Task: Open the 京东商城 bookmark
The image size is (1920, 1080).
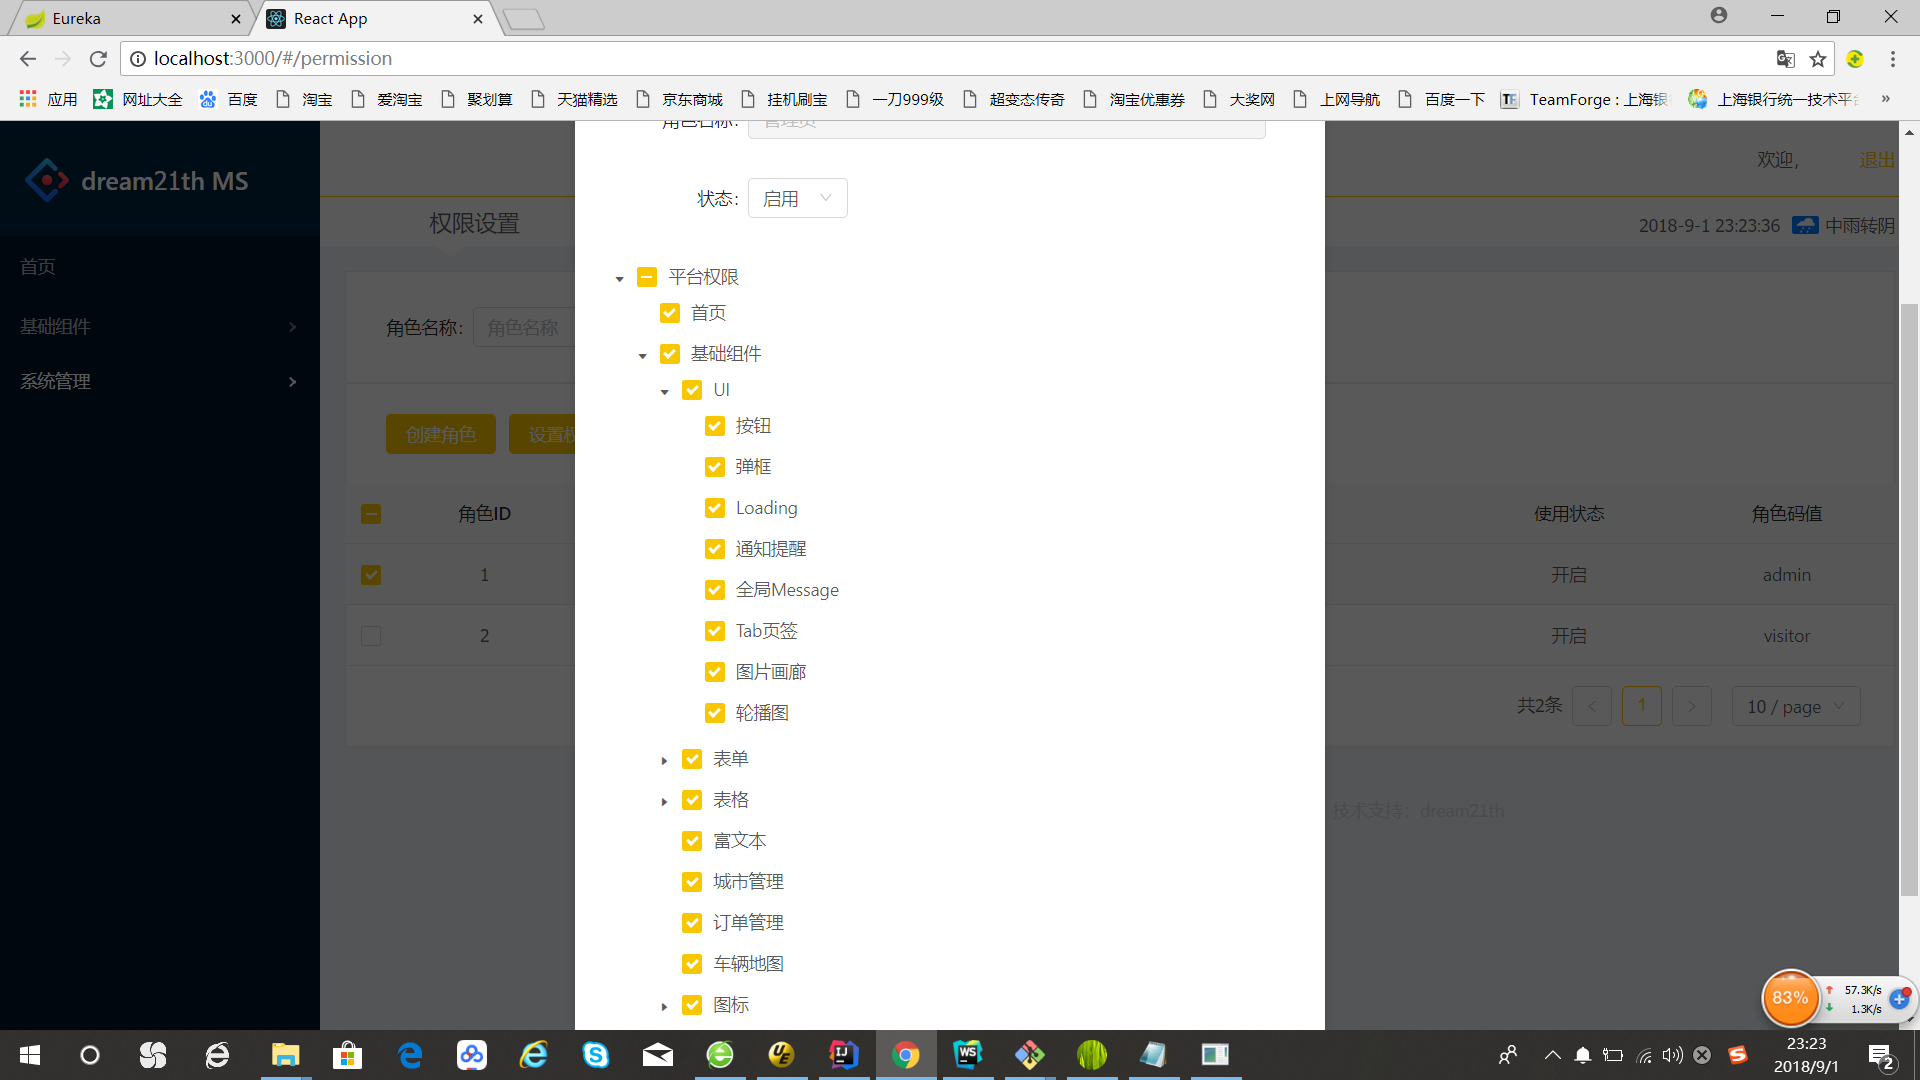Action: click(680, 99)
